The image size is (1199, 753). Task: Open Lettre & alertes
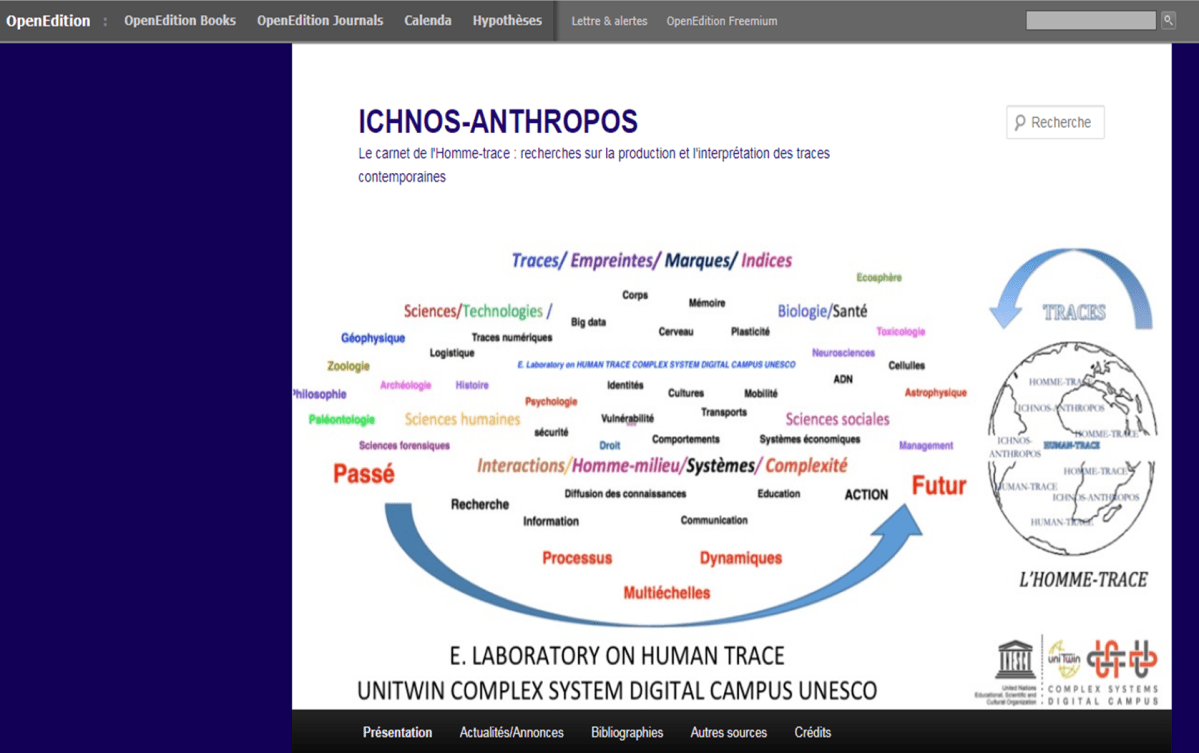(609, 21)
